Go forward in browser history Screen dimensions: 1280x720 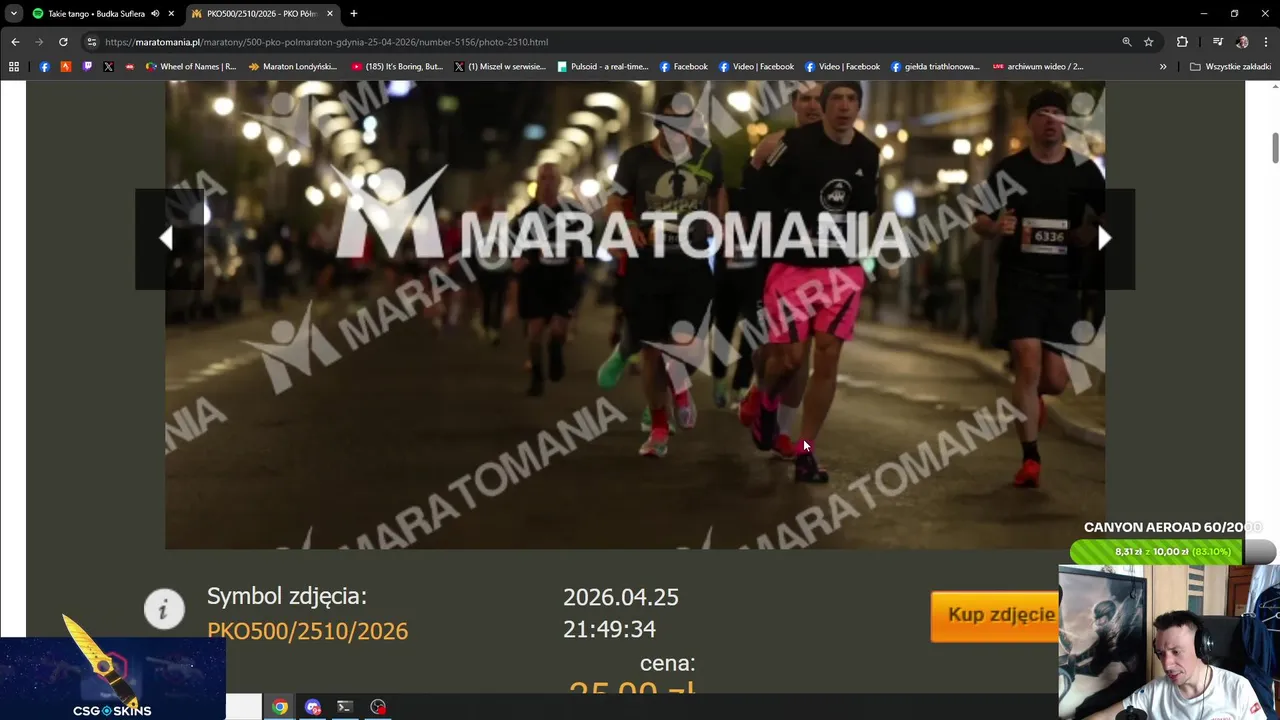coord(39,42)
